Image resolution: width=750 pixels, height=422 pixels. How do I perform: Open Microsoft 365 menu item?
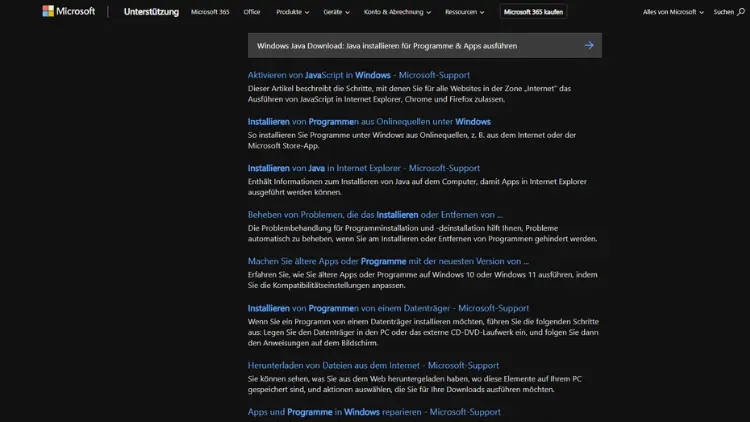point(210,12)
